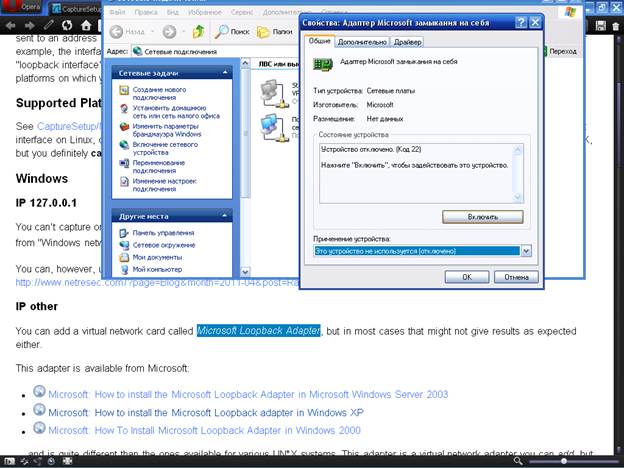Click Включение сетевого устройства link
The height and width of the screenshot is (468, 624).
pyautogui.click(x=165, y=148)
